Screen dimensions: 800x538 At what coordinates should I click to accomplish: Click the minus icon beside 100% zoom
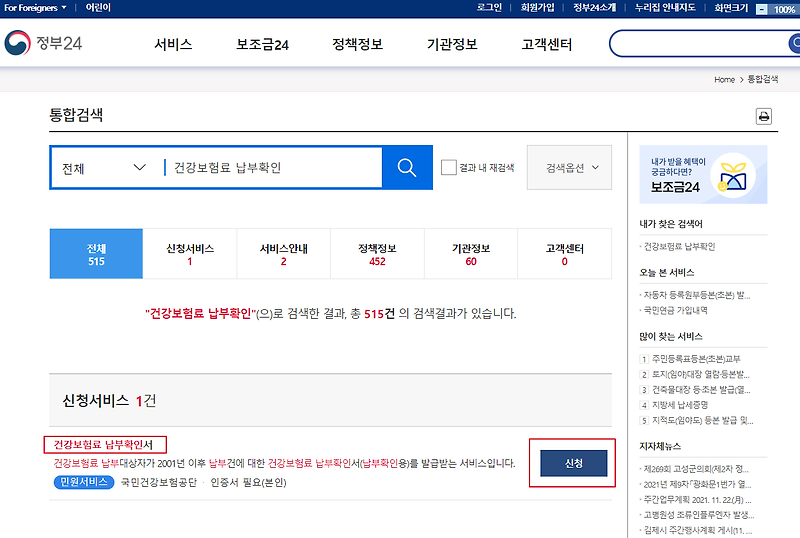(x=761, y=9)
